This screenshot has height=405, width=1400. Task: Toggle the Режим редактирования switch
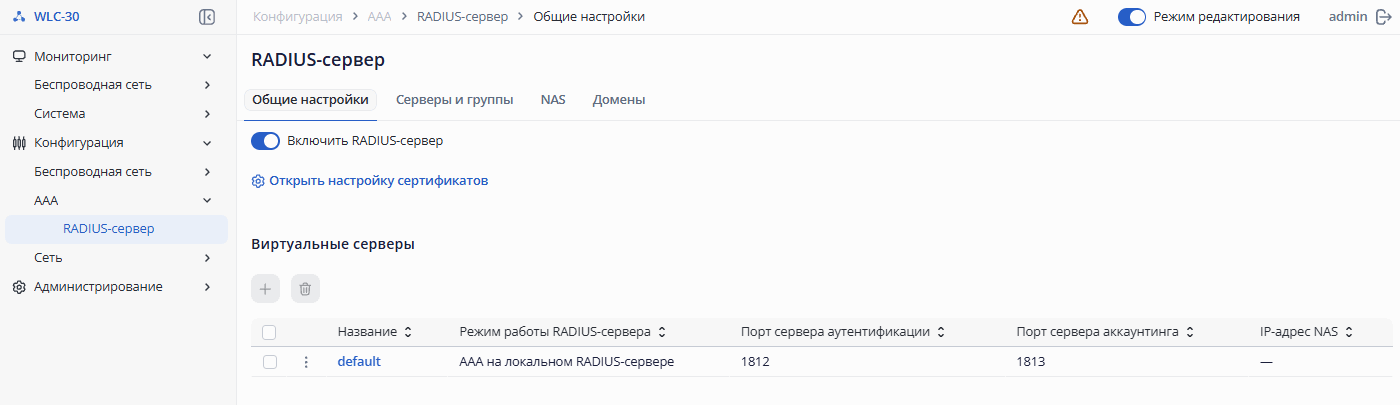(1131, 17)
